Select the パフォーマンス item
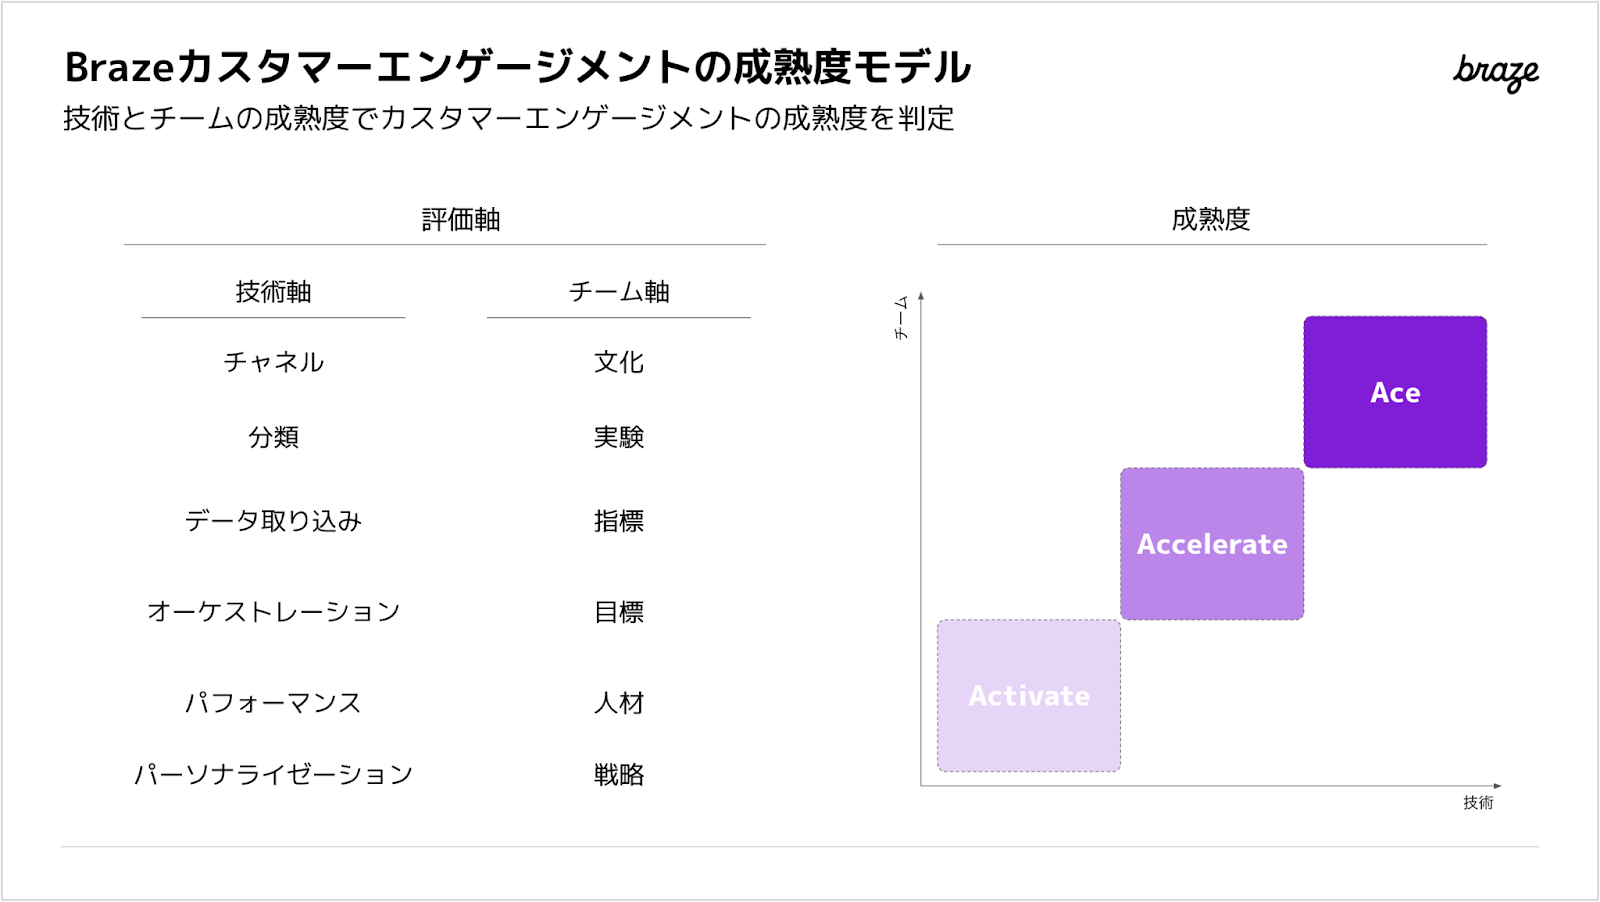Viewport: 1600px width, 902px height. (273, 703)
